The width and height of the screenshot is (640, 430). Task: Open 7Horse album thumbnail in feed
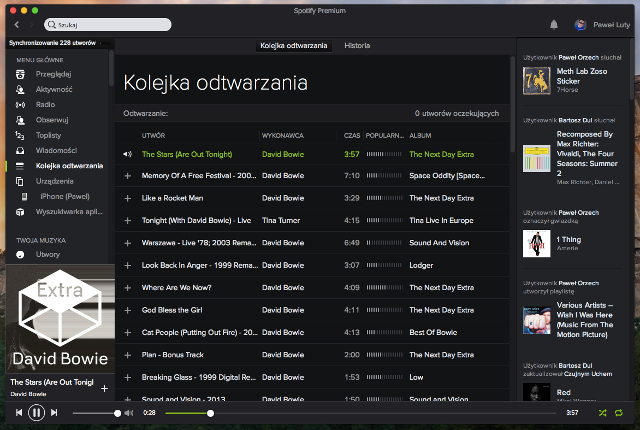coord(537,81)
